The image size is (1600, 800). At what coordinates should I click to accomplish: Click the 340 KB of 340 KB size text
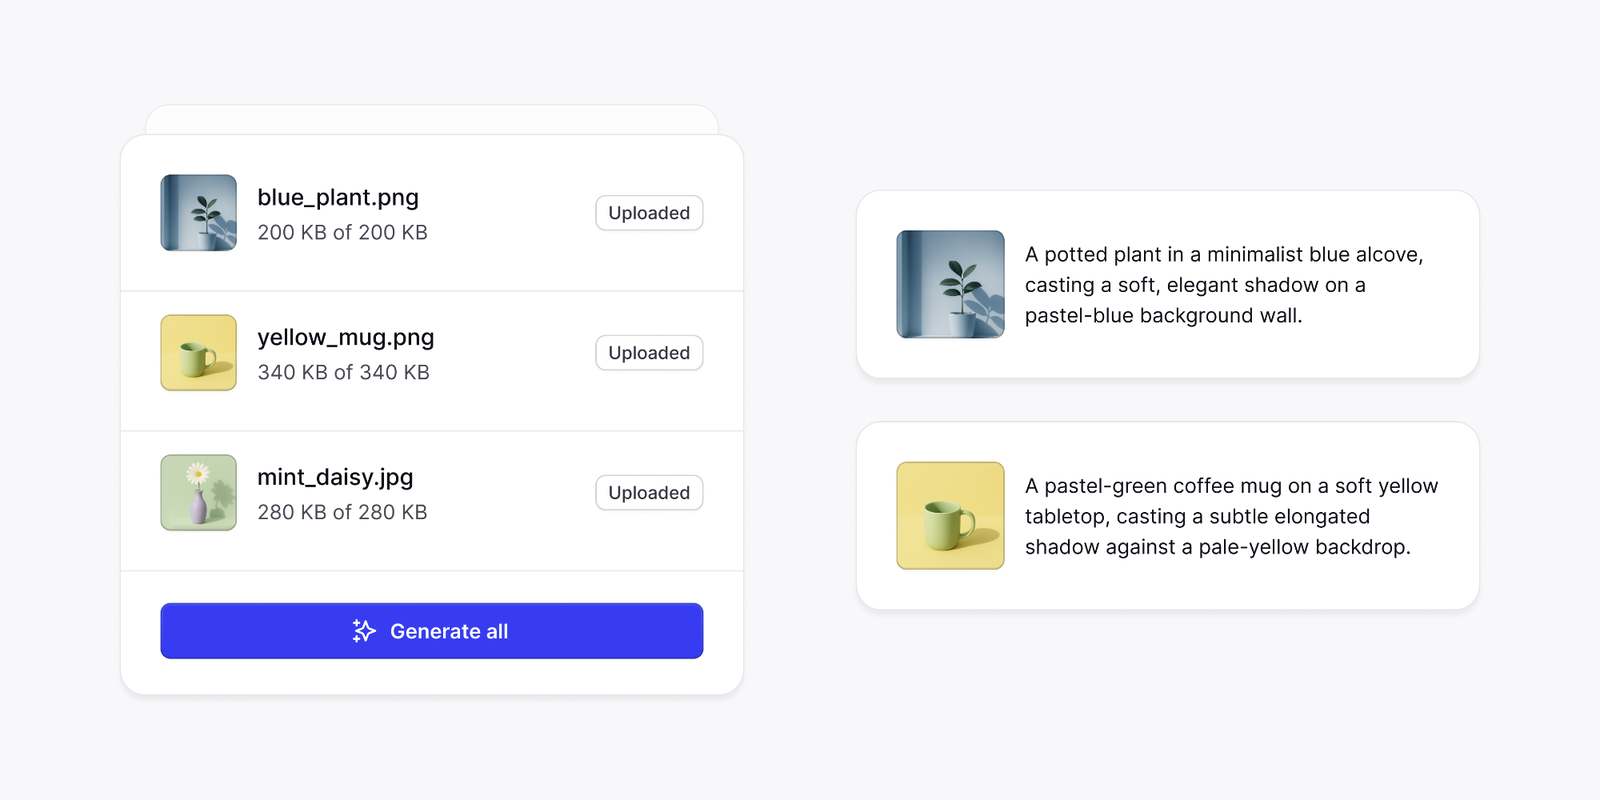[x=343, y=372]
